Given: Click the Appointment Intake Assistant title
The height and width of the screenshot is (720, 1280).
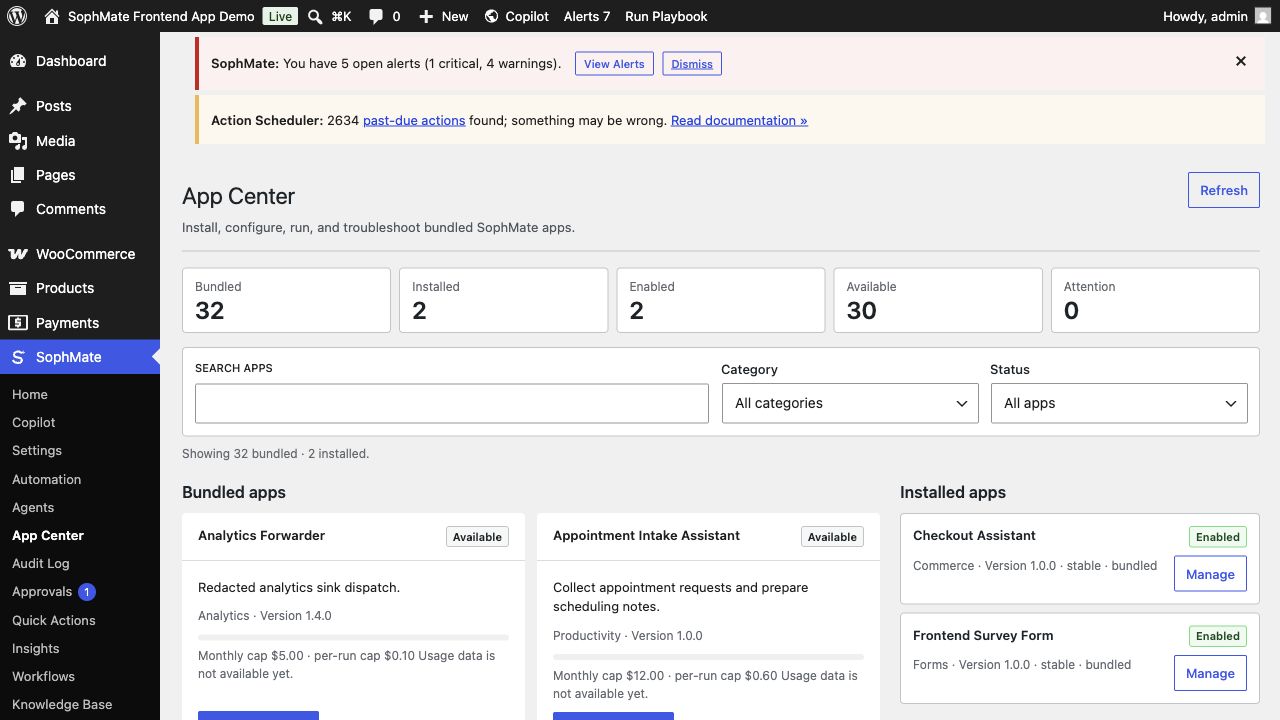Looking at the screenshot, I should [x=646, y=535].
